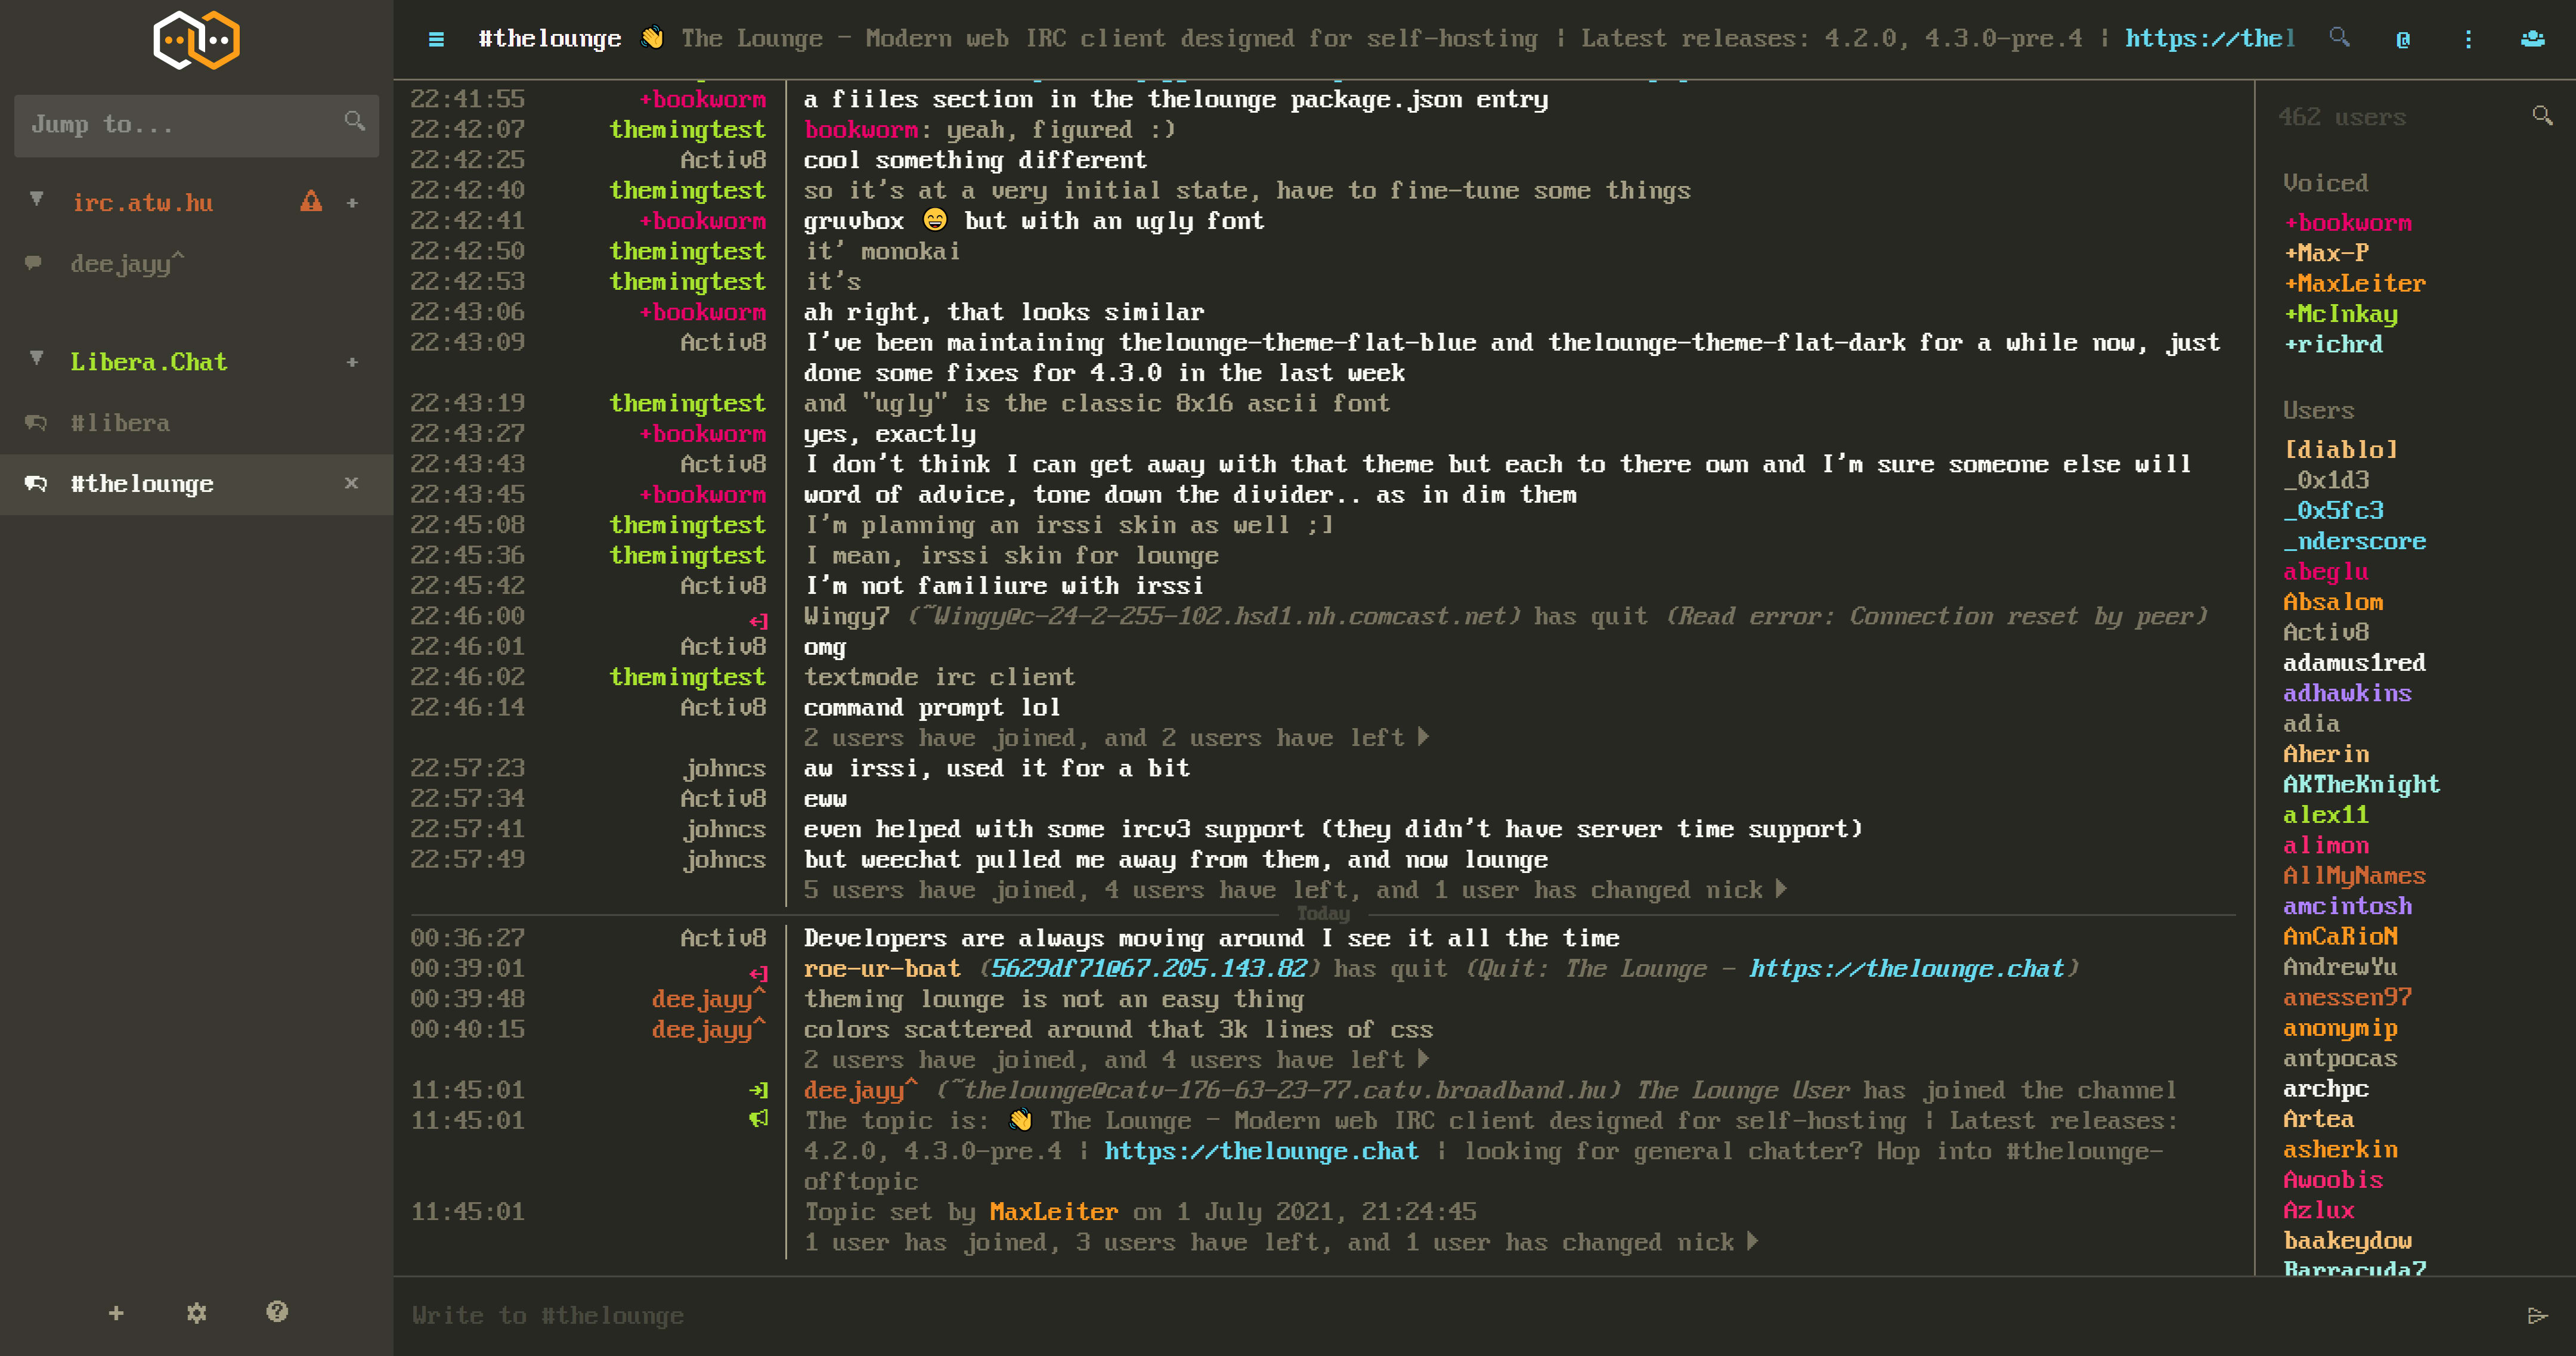Image resolution: width=2576 pixels, height=1356 pixels.
Task: Click the waving hand emoji in topic bar
Action: pos(652,38)
